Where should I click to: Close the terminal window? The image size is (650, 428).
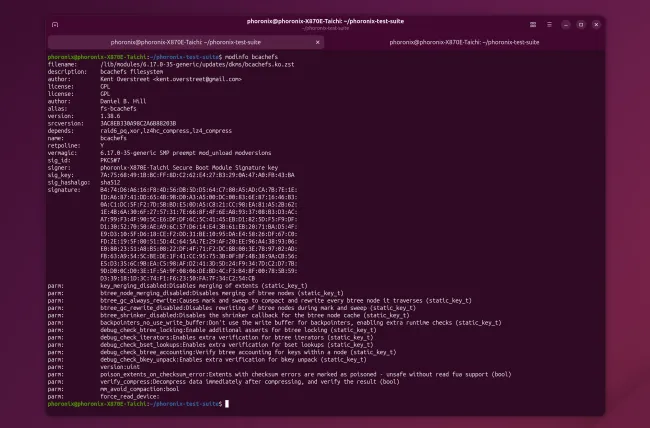pyautogui.click(x=597, y=25)
